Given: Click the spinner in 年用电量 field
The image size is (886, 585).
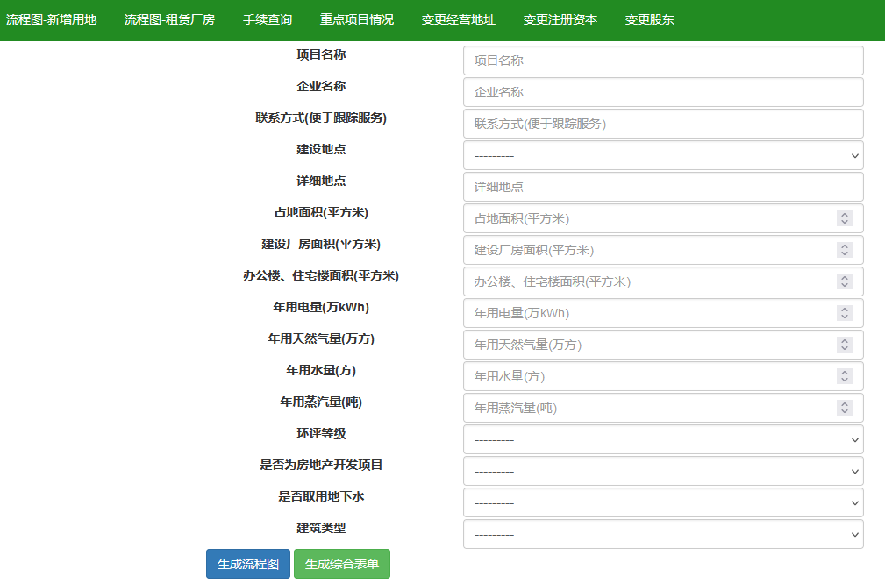Looking at the screenshot, I should (844, 313).
